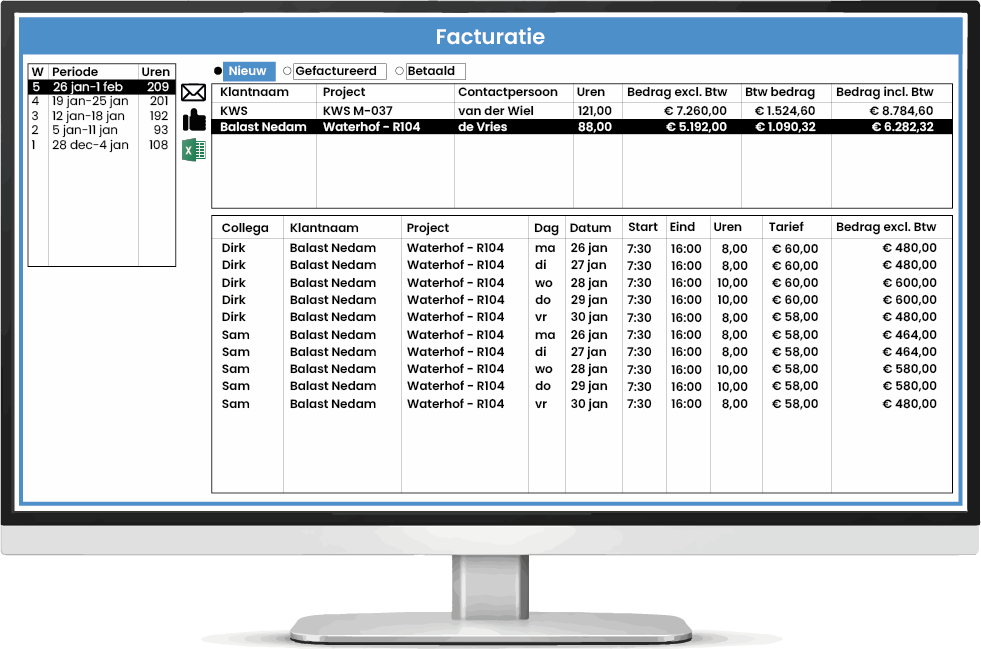
Task: Click the Bedrag incl. Btw column header
Action: click(x=884, y=92)
